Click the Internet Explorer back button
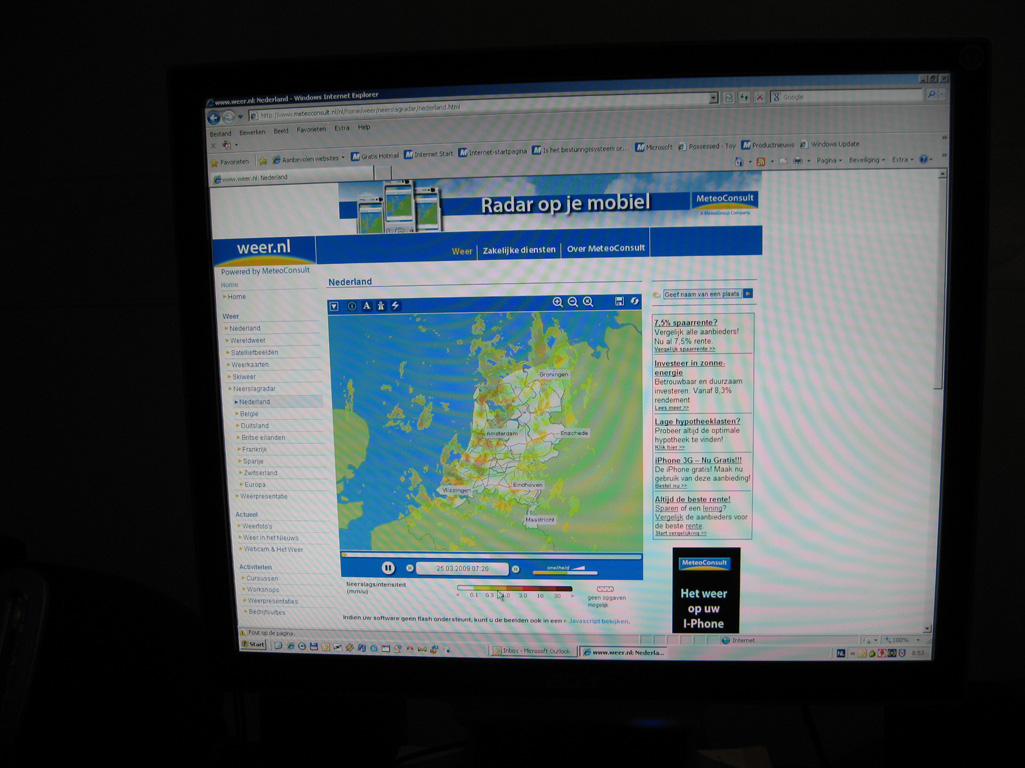 point(214,118)
